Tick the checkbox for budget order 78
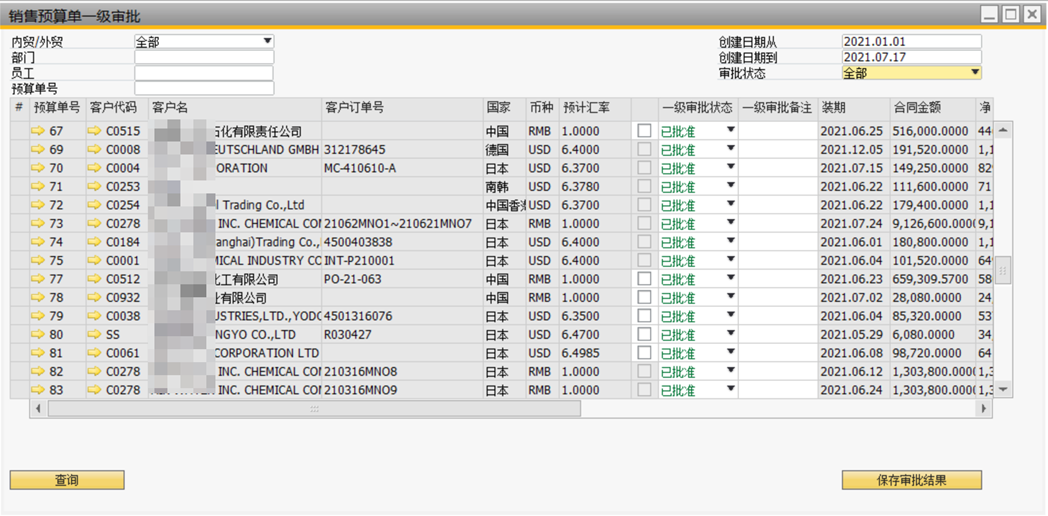The height and width of the screenshot is (516, 1048). pos(644,297)
